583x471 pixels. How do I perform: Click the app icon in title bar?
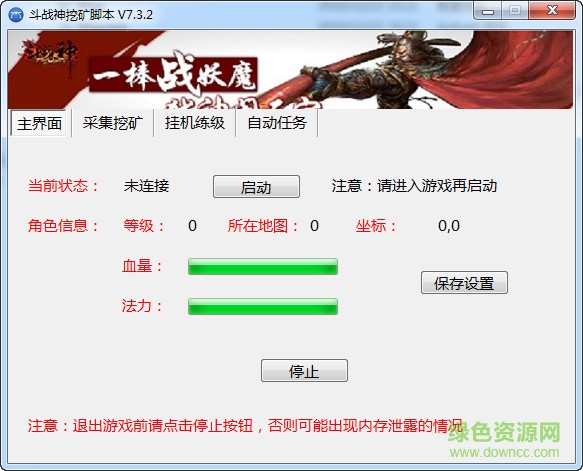click(x=15, y=15)
